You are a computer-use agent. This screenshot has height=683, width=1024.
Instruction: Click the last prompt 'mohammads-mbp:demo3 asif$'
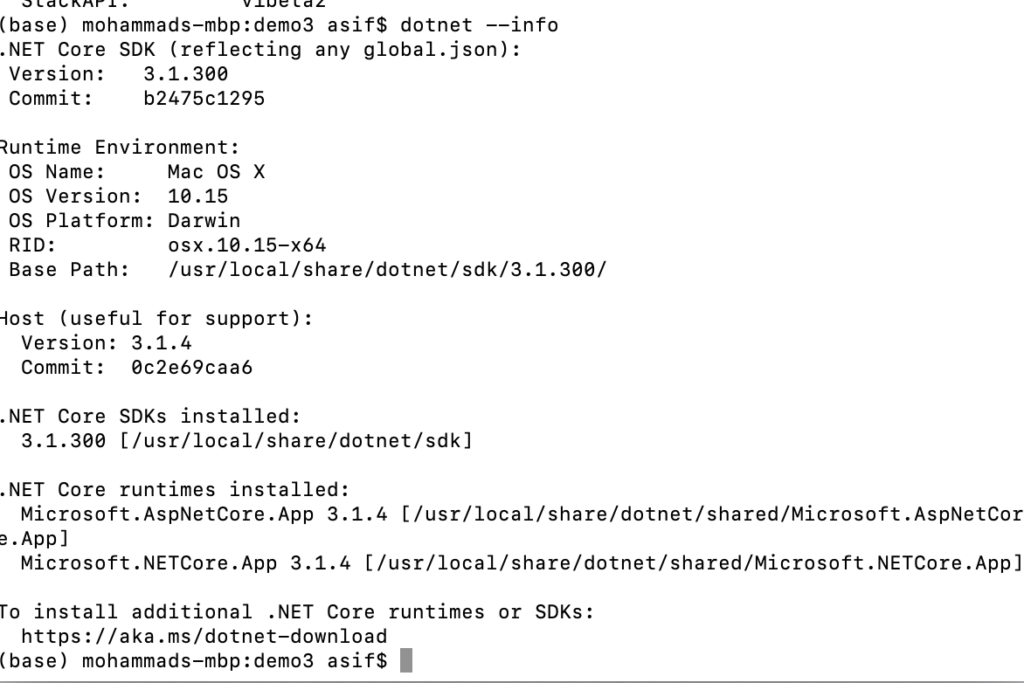(234, 661)
